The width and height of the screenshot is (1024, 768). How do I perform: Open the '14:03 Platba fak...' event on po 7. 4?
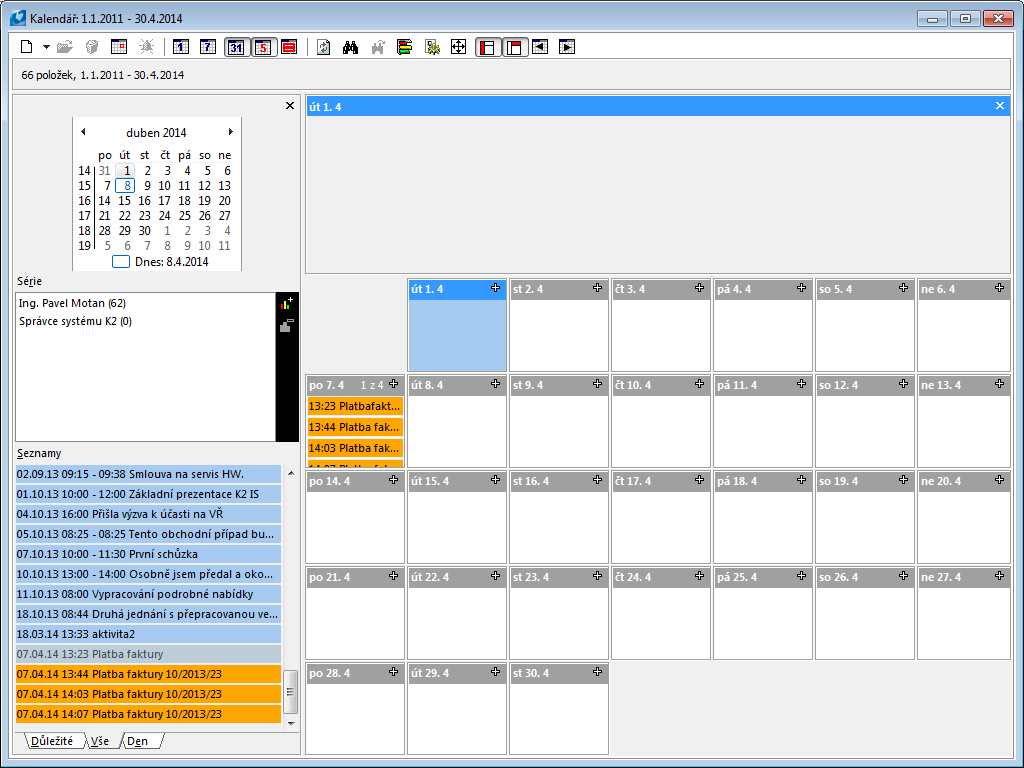[x=355, y=449]
